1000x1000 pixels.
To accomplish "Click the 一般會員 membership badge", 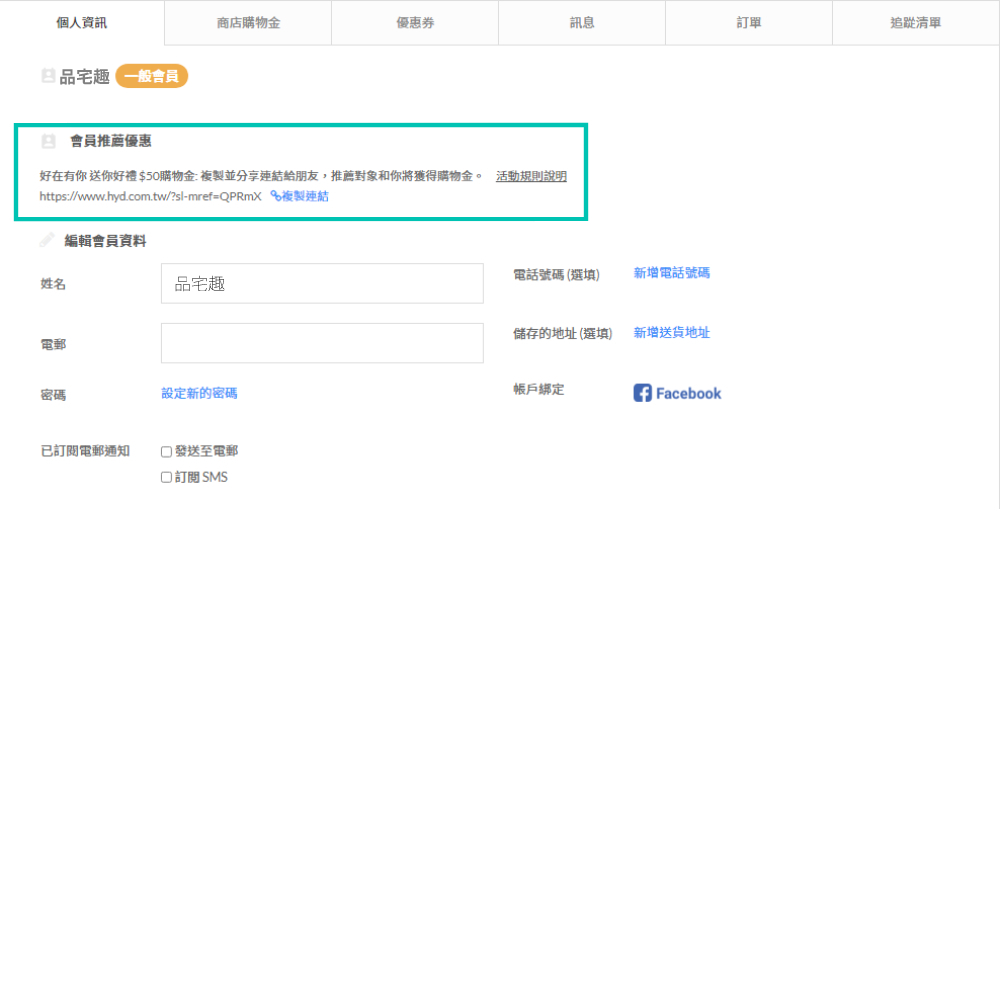I will tap(152, 76).
